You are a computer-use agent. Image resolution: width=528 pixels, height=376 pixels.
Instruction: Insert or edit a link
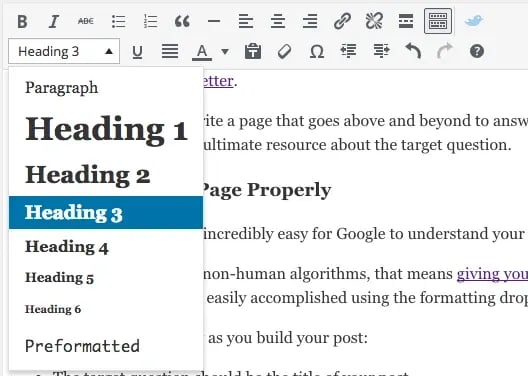point(342,21)
